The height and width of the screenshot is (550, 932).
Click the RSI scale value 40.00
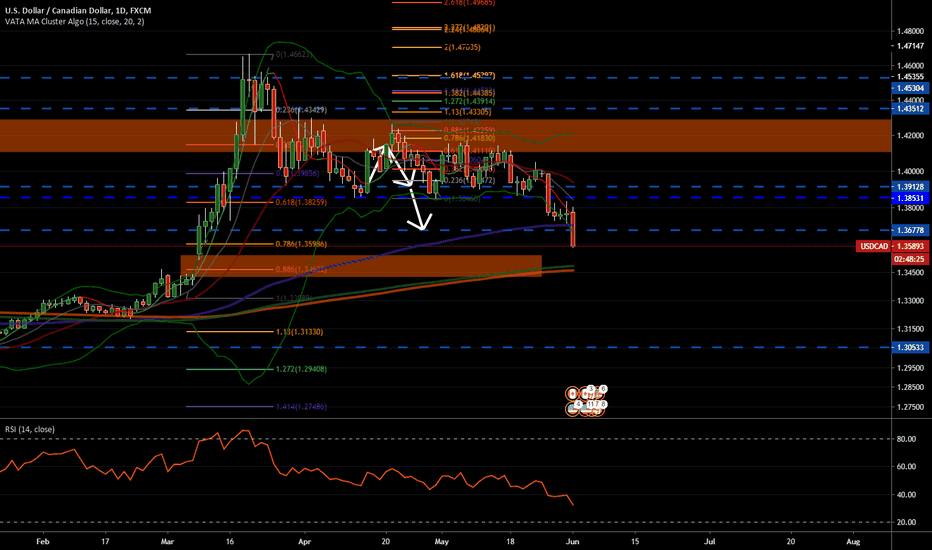pyautogui.click(x=906, y=495)
